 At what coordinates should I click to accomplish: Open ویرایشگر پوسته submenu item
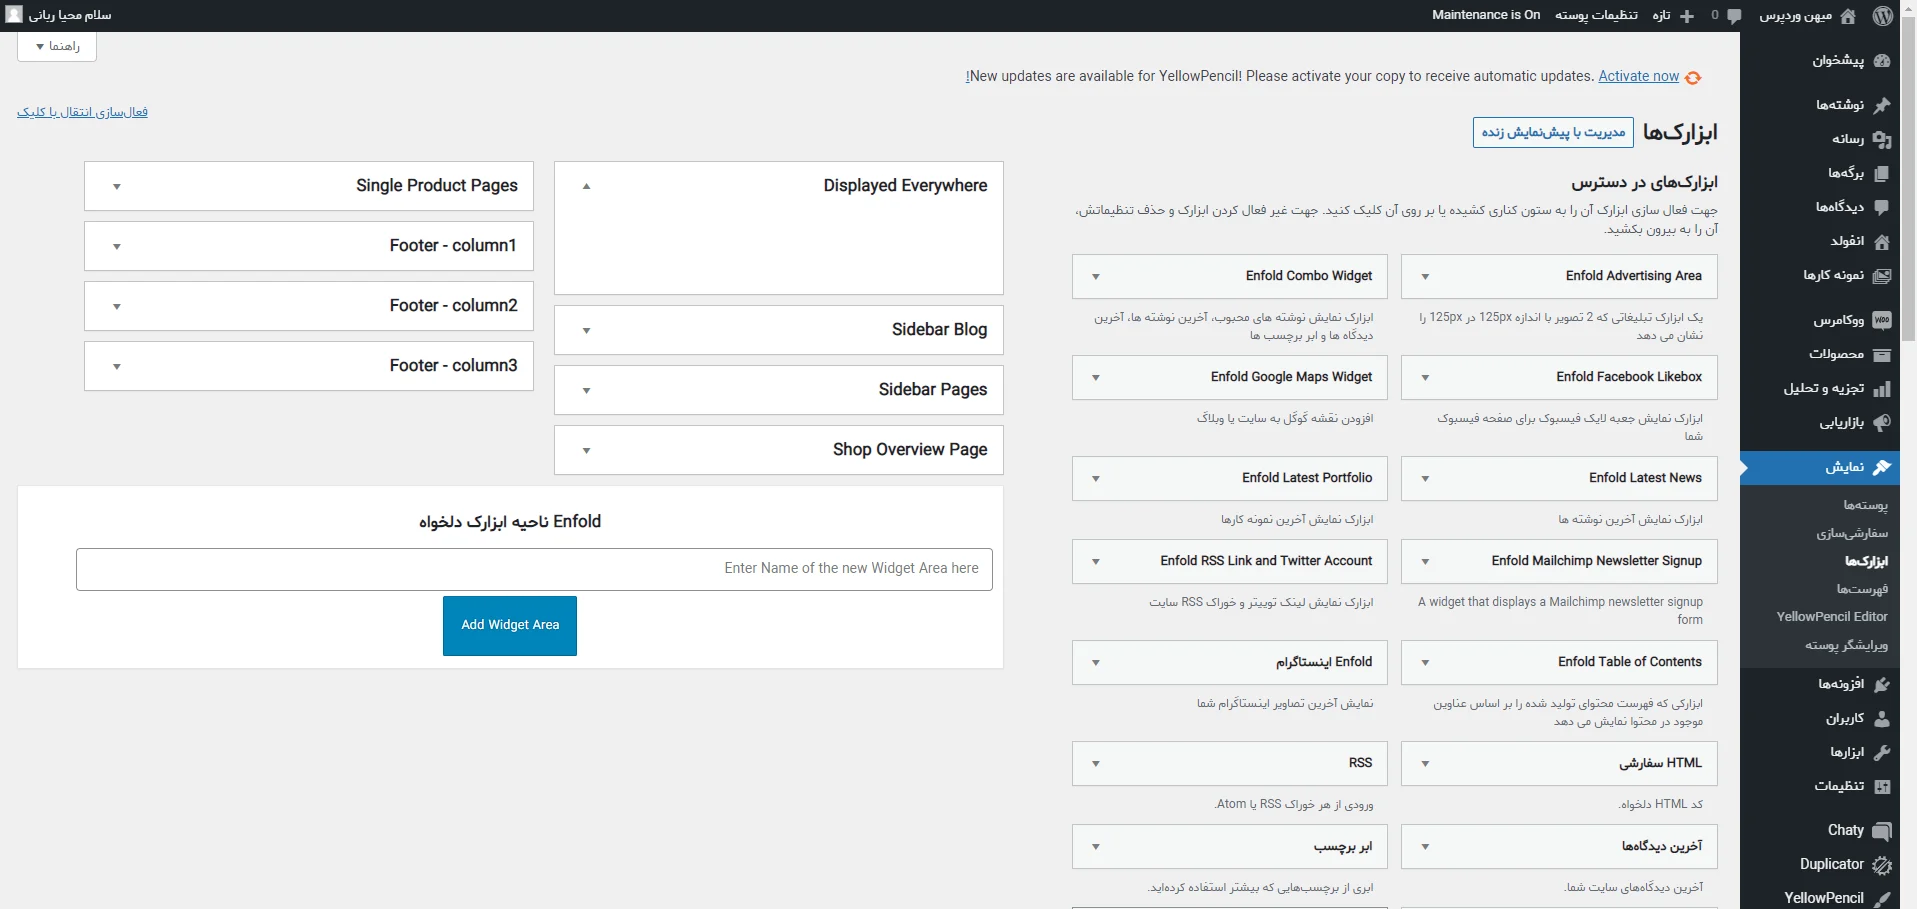click(1846, 645)
